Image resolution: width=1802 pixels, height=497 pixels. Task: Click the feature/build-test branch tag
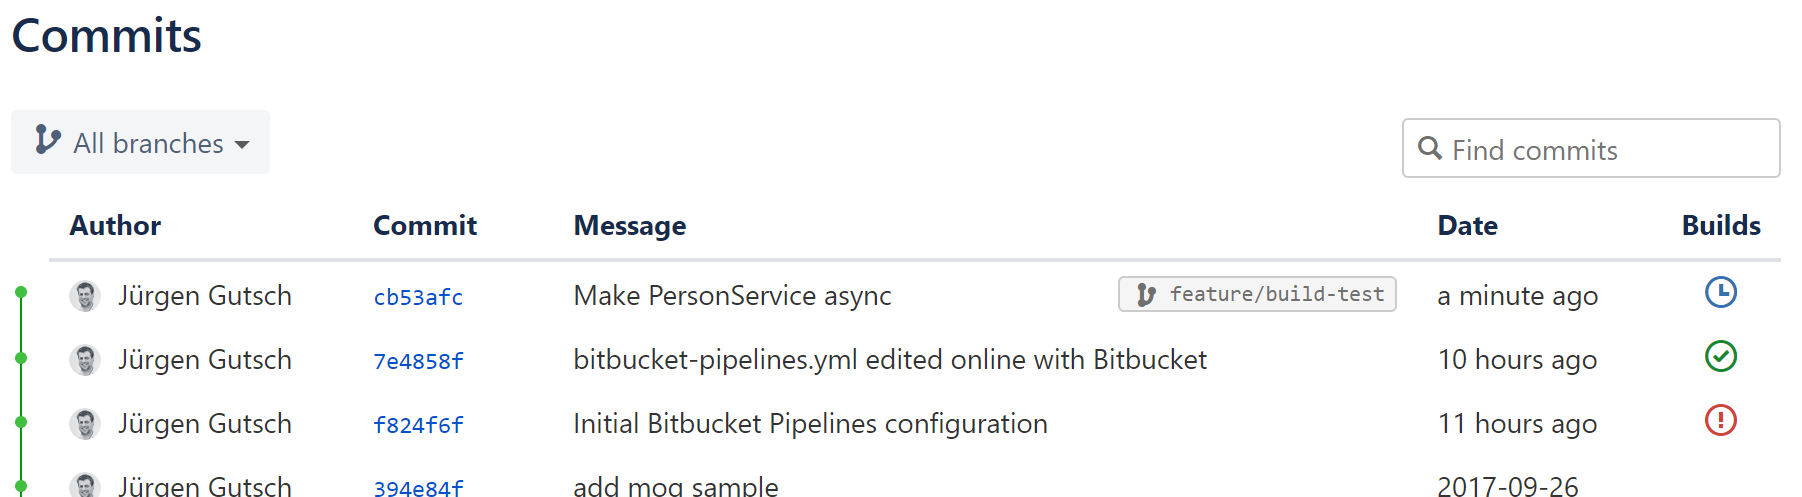1257,294
